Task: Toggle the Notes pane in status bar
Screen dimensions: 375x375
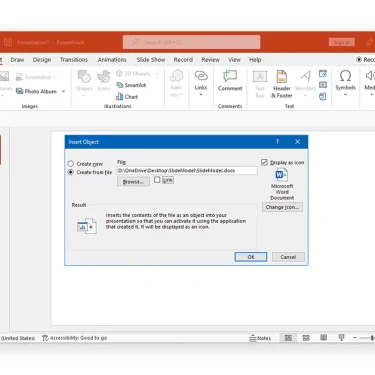Action: point(260,338)
